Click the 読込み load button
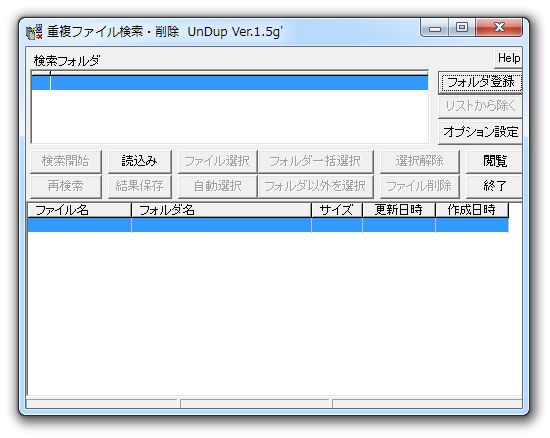 tap(140, 161)
